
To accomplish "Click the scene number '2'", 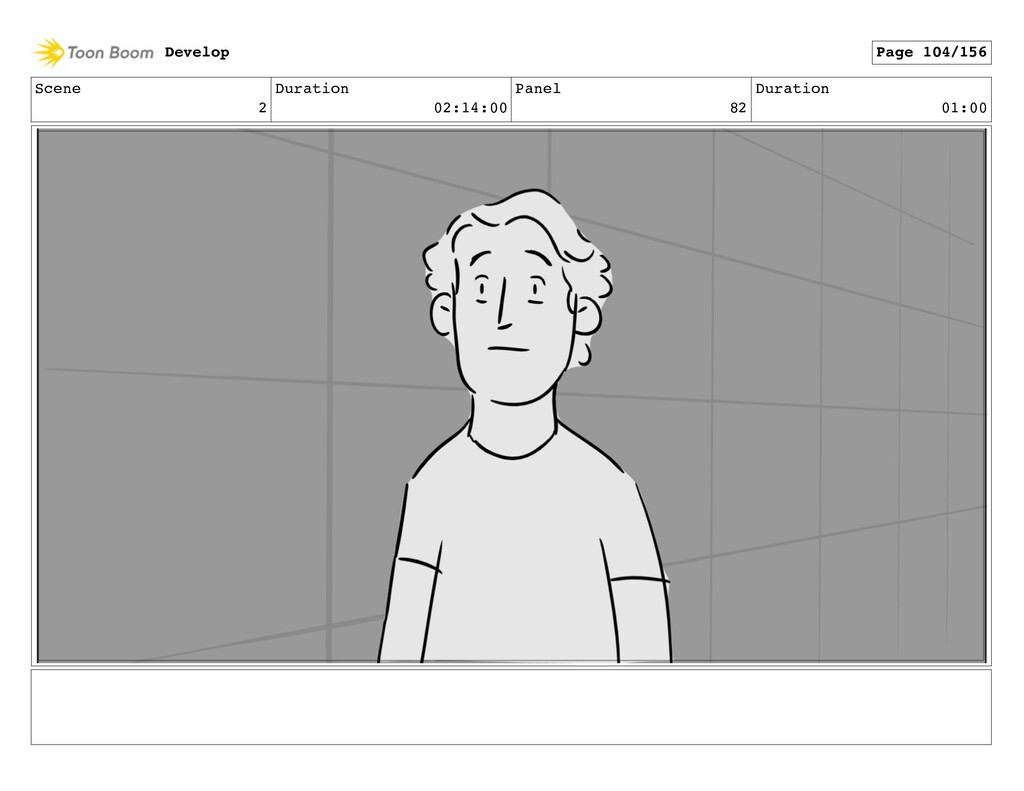I will 263,108.
